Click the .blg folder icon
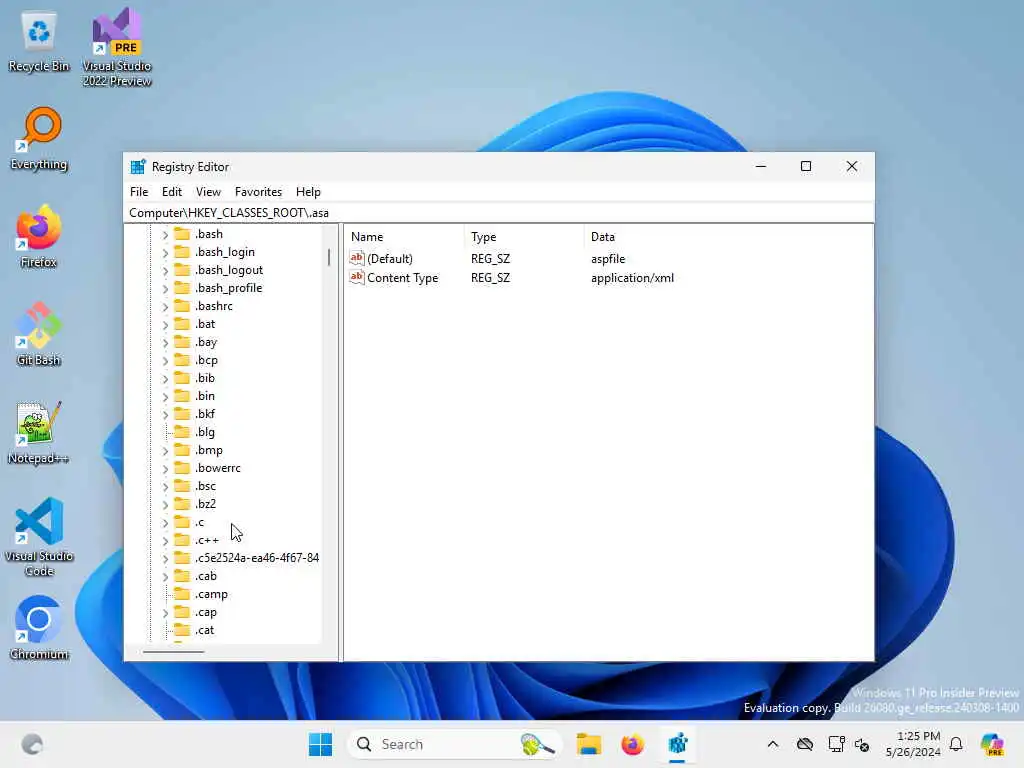Image resolution: width=1024 pixels, height=768 pixels. (x=182, y=432)
